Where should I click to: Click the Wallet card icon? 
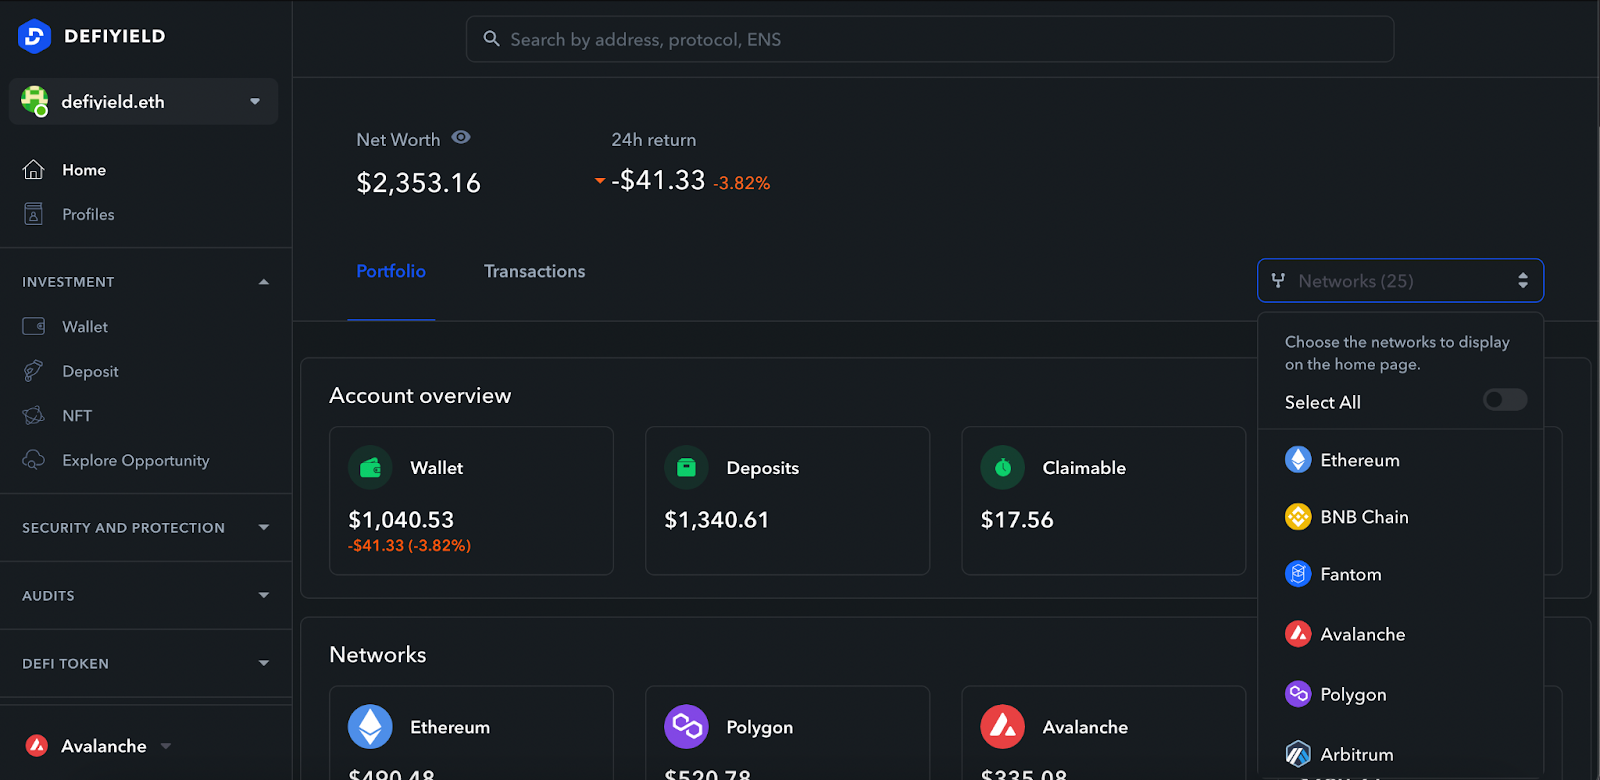coord(370,468)
